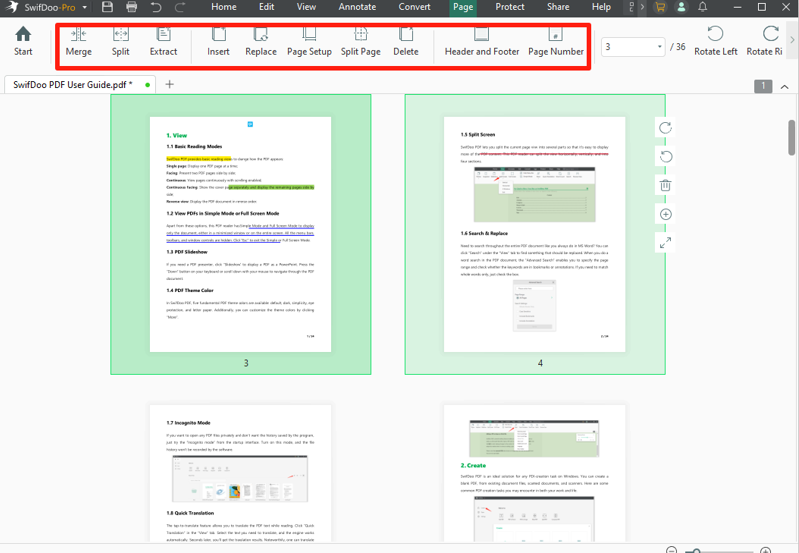Select the SwifDoo PDF User Guide.pdf tab
This screenshot has width=799, height=553.
point(80,85)
